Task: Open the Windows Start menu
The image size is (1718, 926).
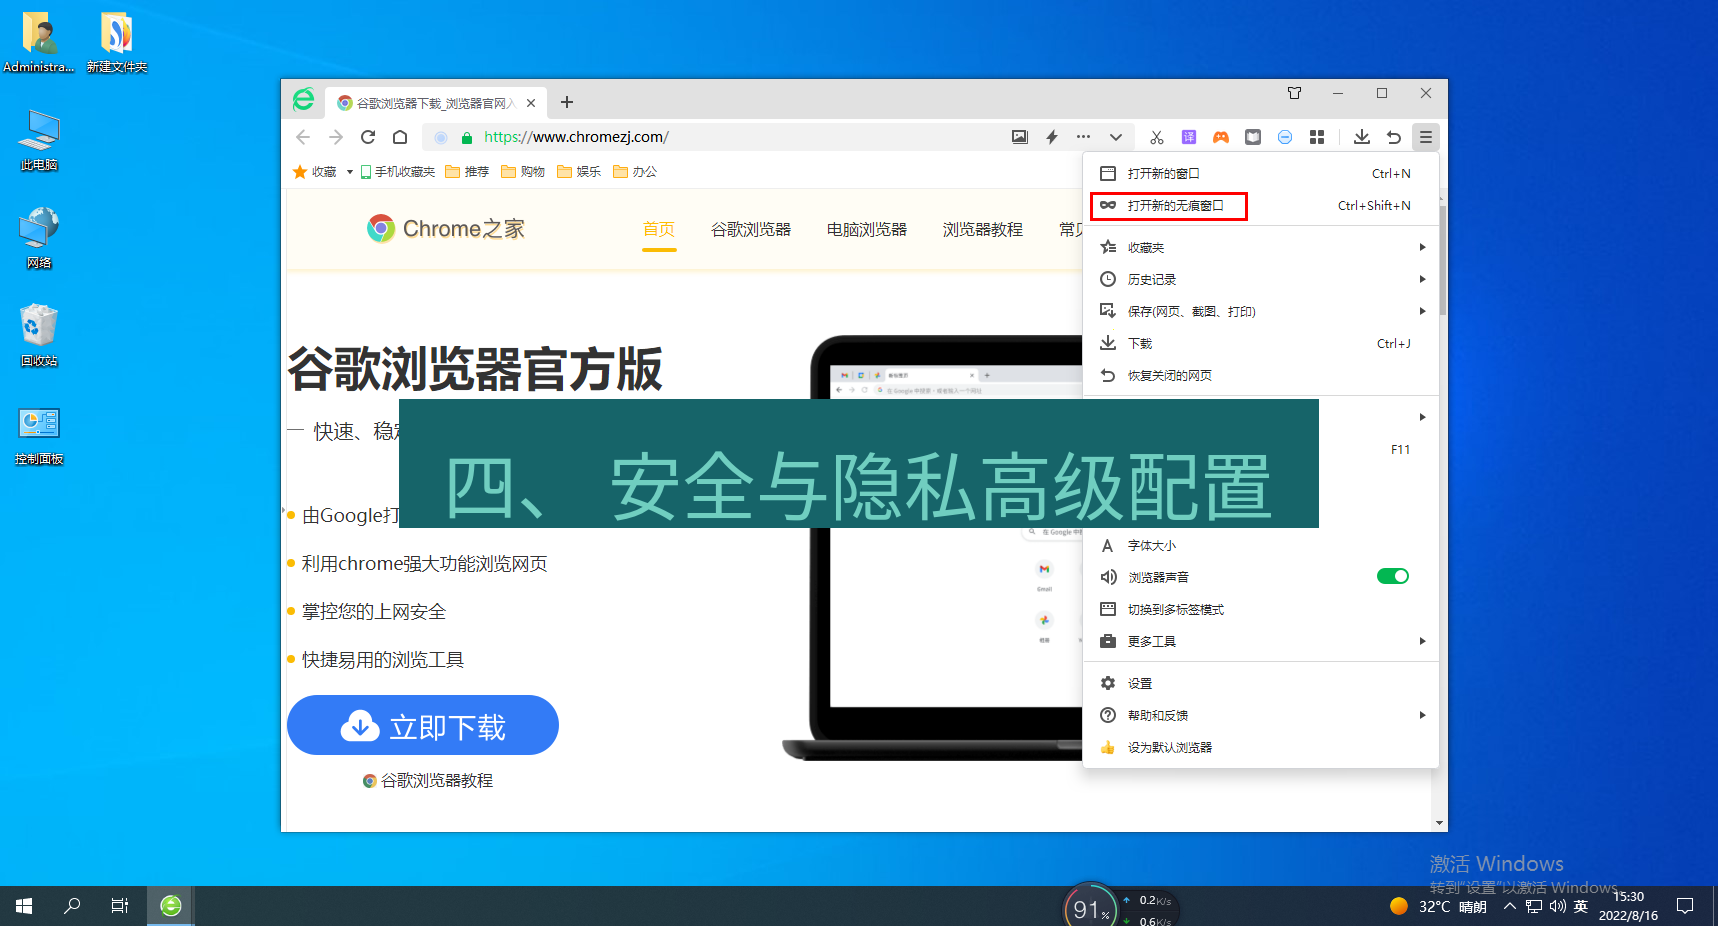Action: click(x=21, y=905)
